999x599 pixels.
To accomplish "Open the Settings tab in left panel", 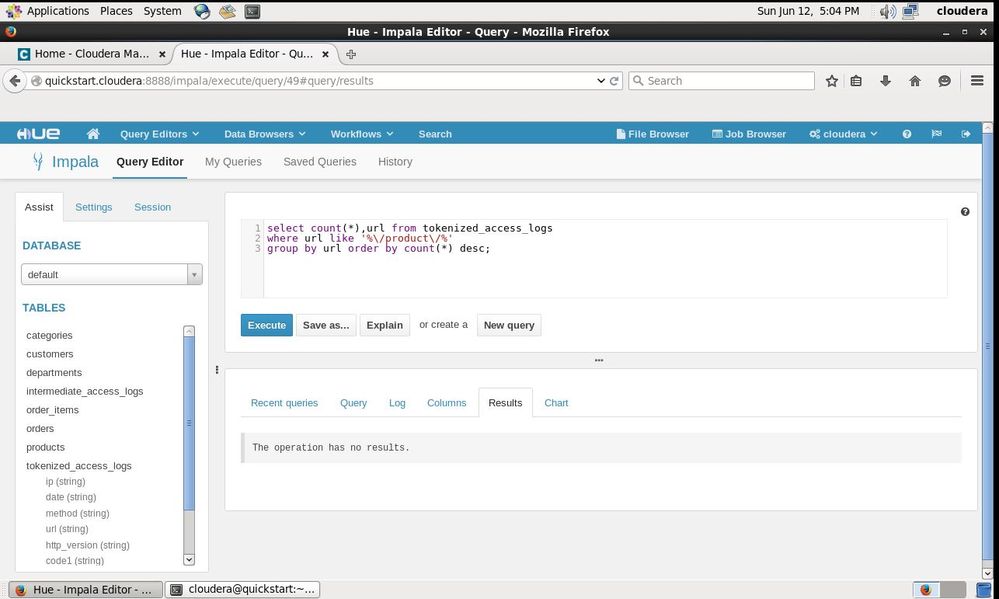I will 94,207.
